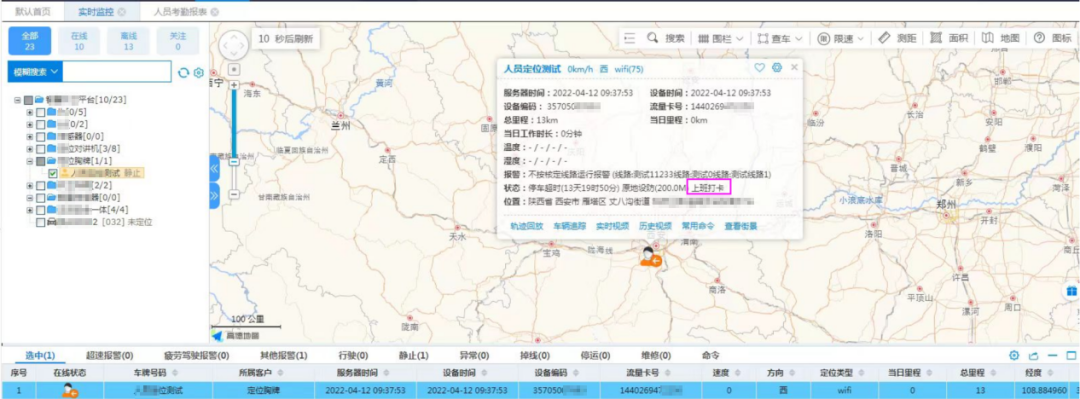Minimize the bottom data panel
1080x399 pixels.
click(x=1052, y=356)
